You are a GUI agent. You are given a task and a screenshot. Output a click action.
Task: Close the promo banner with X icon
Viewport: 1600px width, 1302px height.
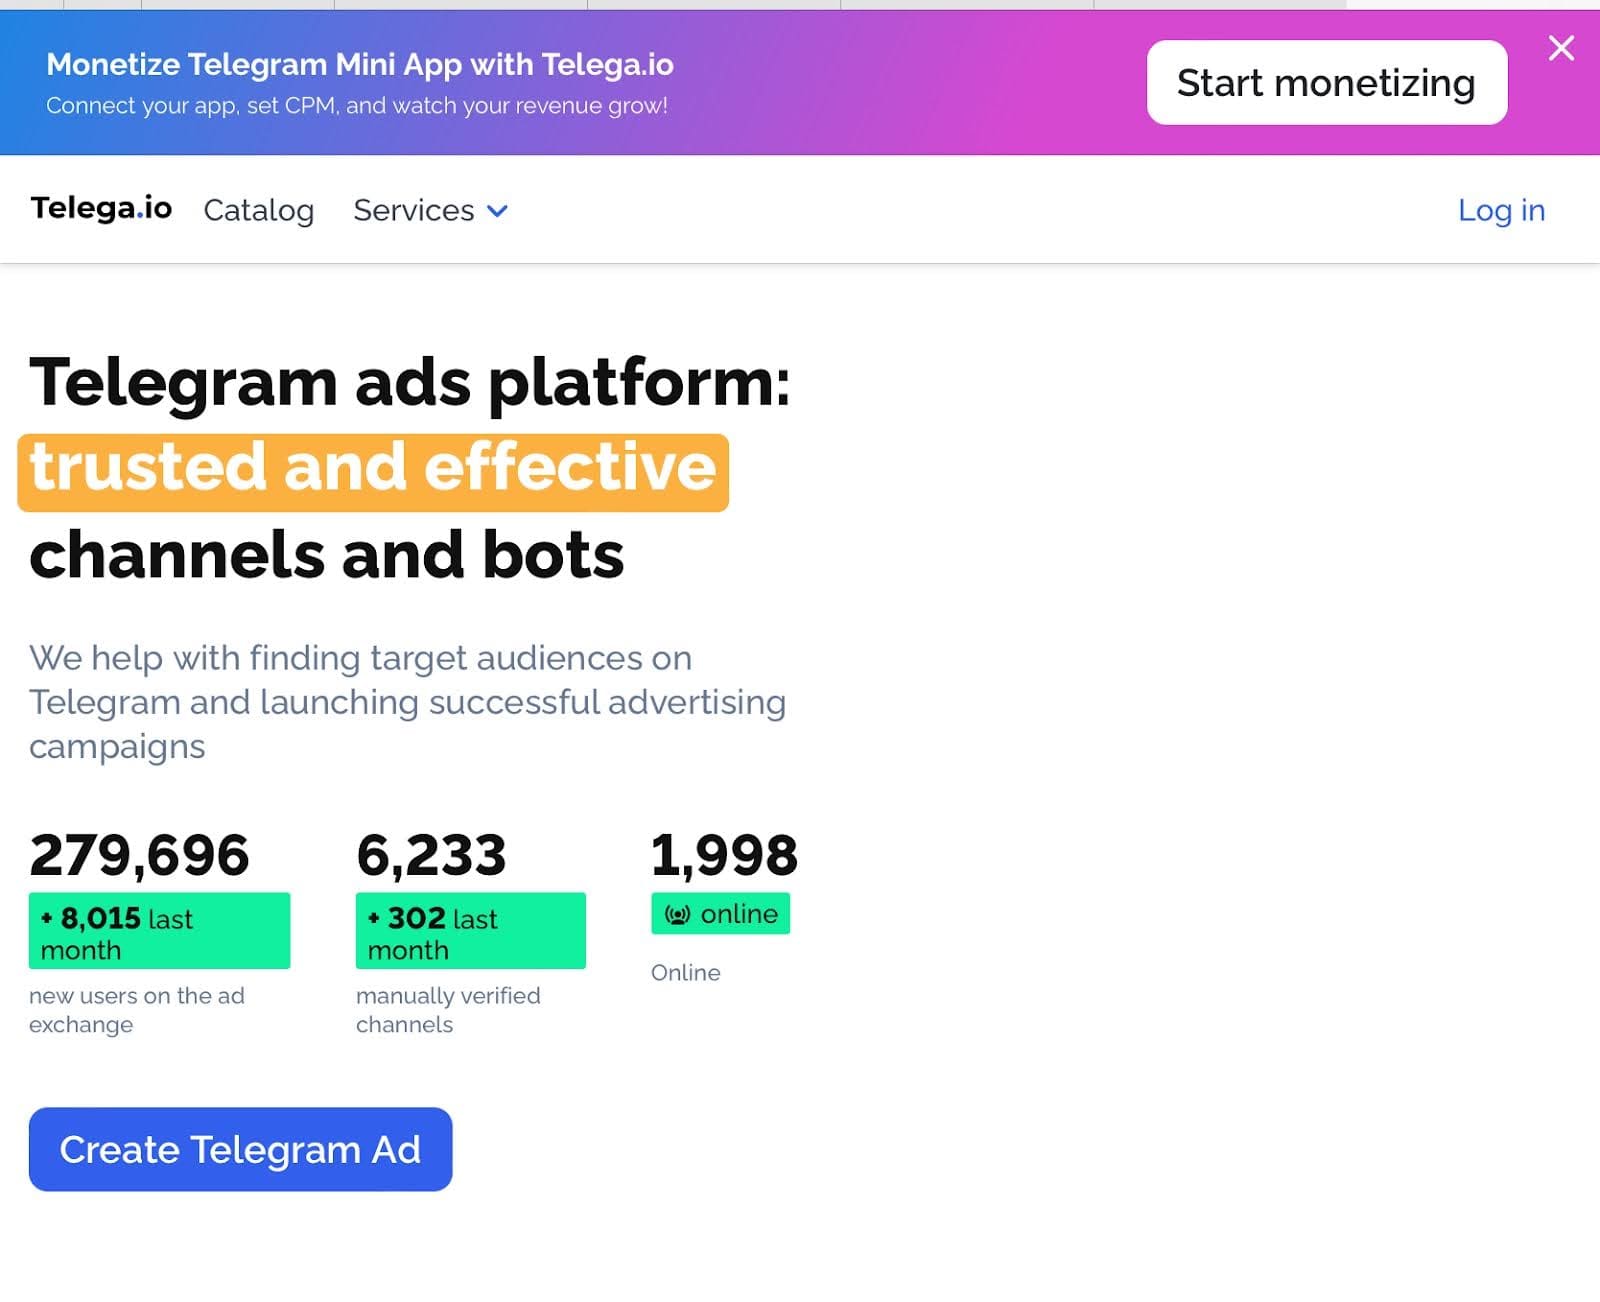click(x=1561, y=48)
